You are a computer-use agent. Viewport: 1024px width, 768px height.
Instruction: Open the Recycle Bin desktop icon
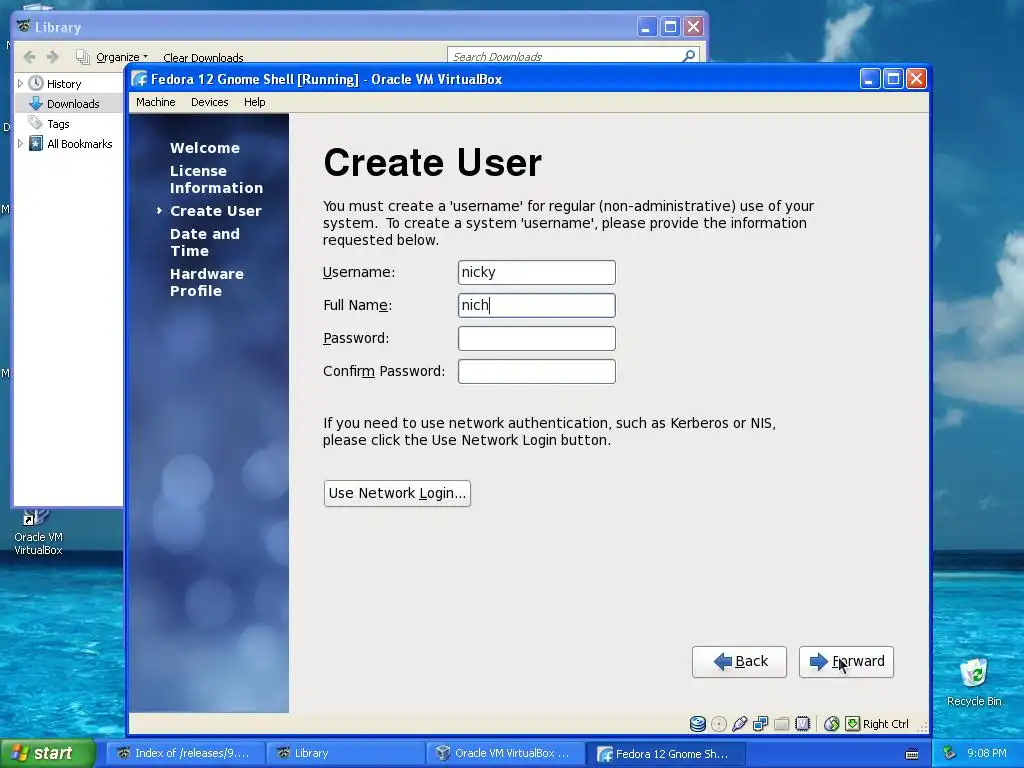pyautogui.click(x=974, y=682)
